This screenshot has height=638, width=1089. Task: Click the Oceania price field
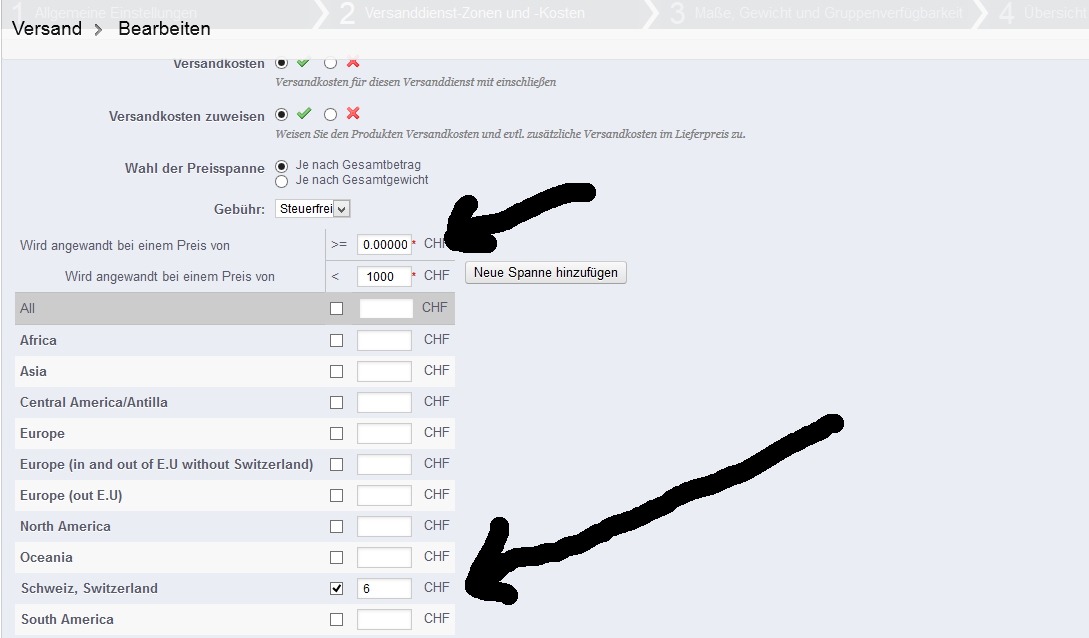click(384, 557)
